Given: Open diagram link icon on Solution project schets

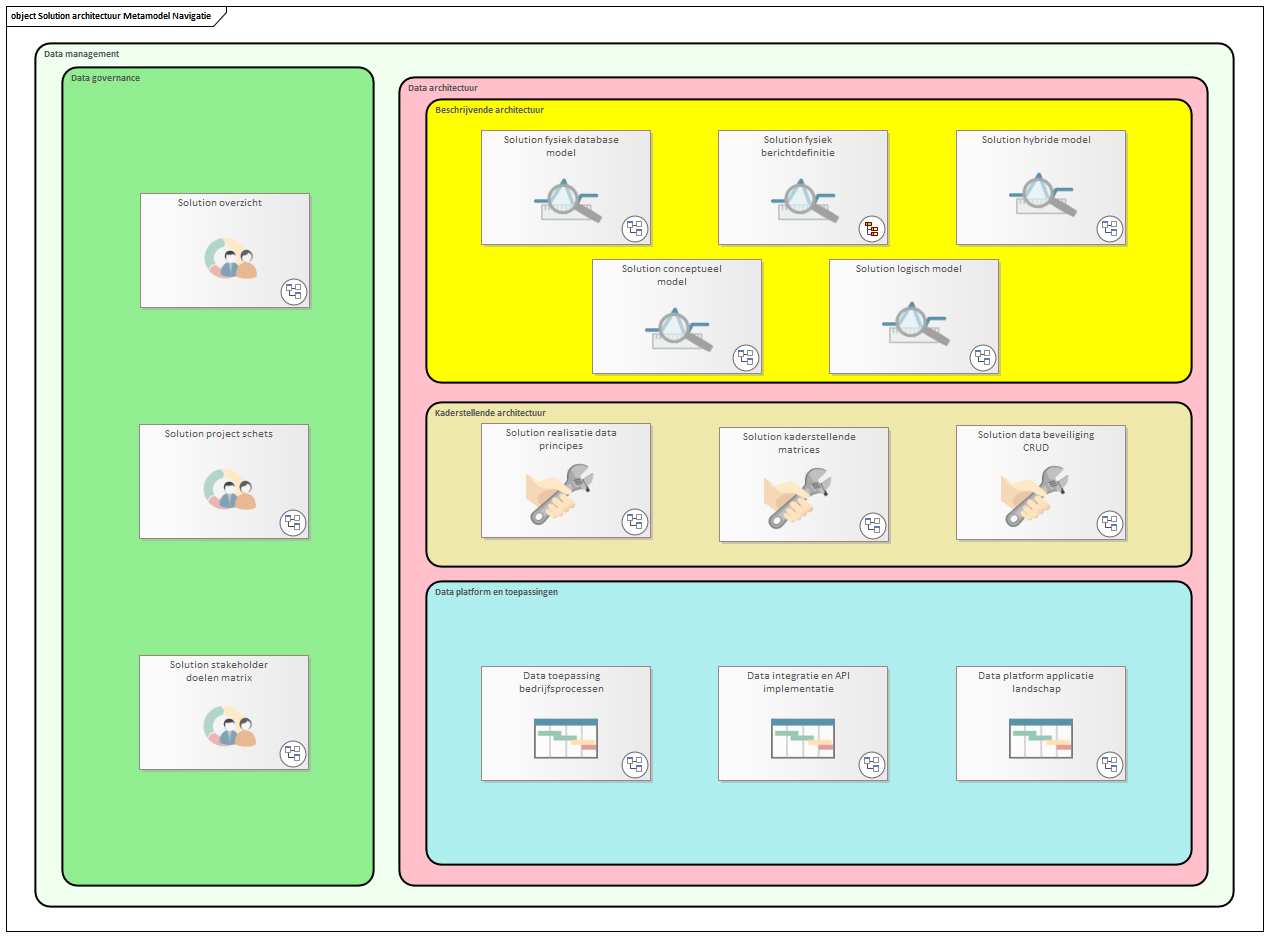Looking at the screenshot, I should coord(293,523).
